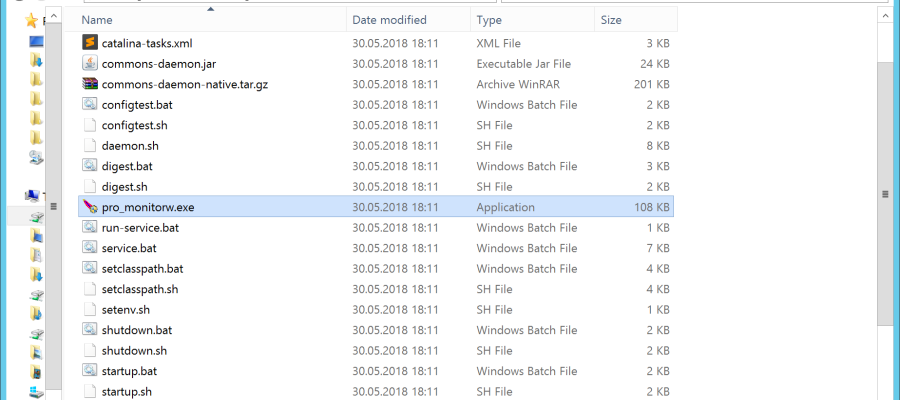Click the batch file icon for configtest.bat

pos(90,105)
